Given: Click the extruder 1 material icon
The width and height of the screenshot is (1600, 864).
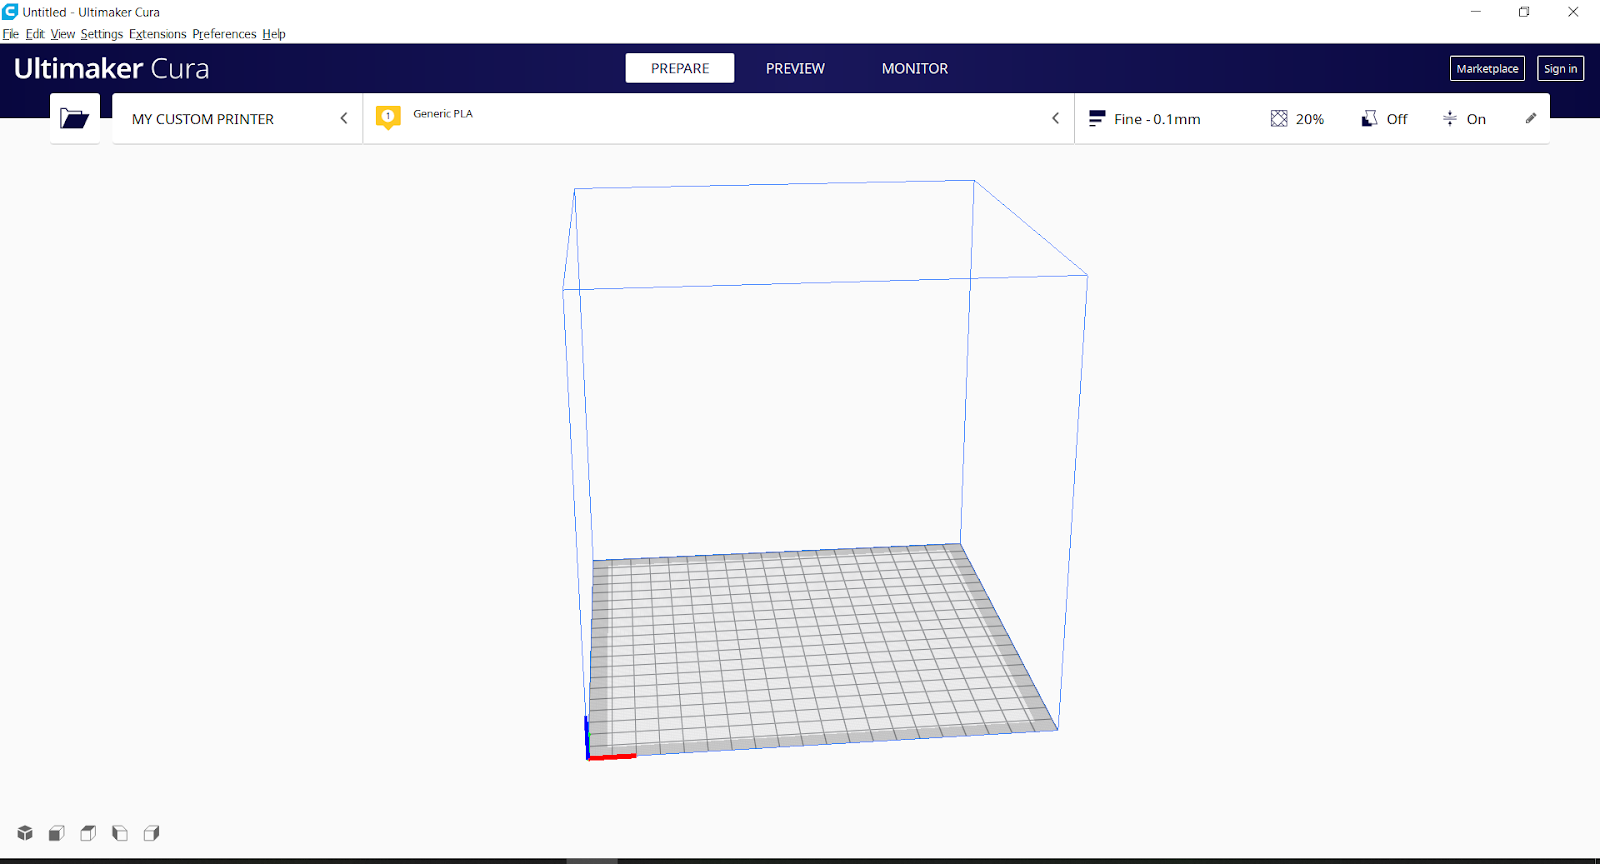Looking at the screenshot, I should [x=388, y=118].
